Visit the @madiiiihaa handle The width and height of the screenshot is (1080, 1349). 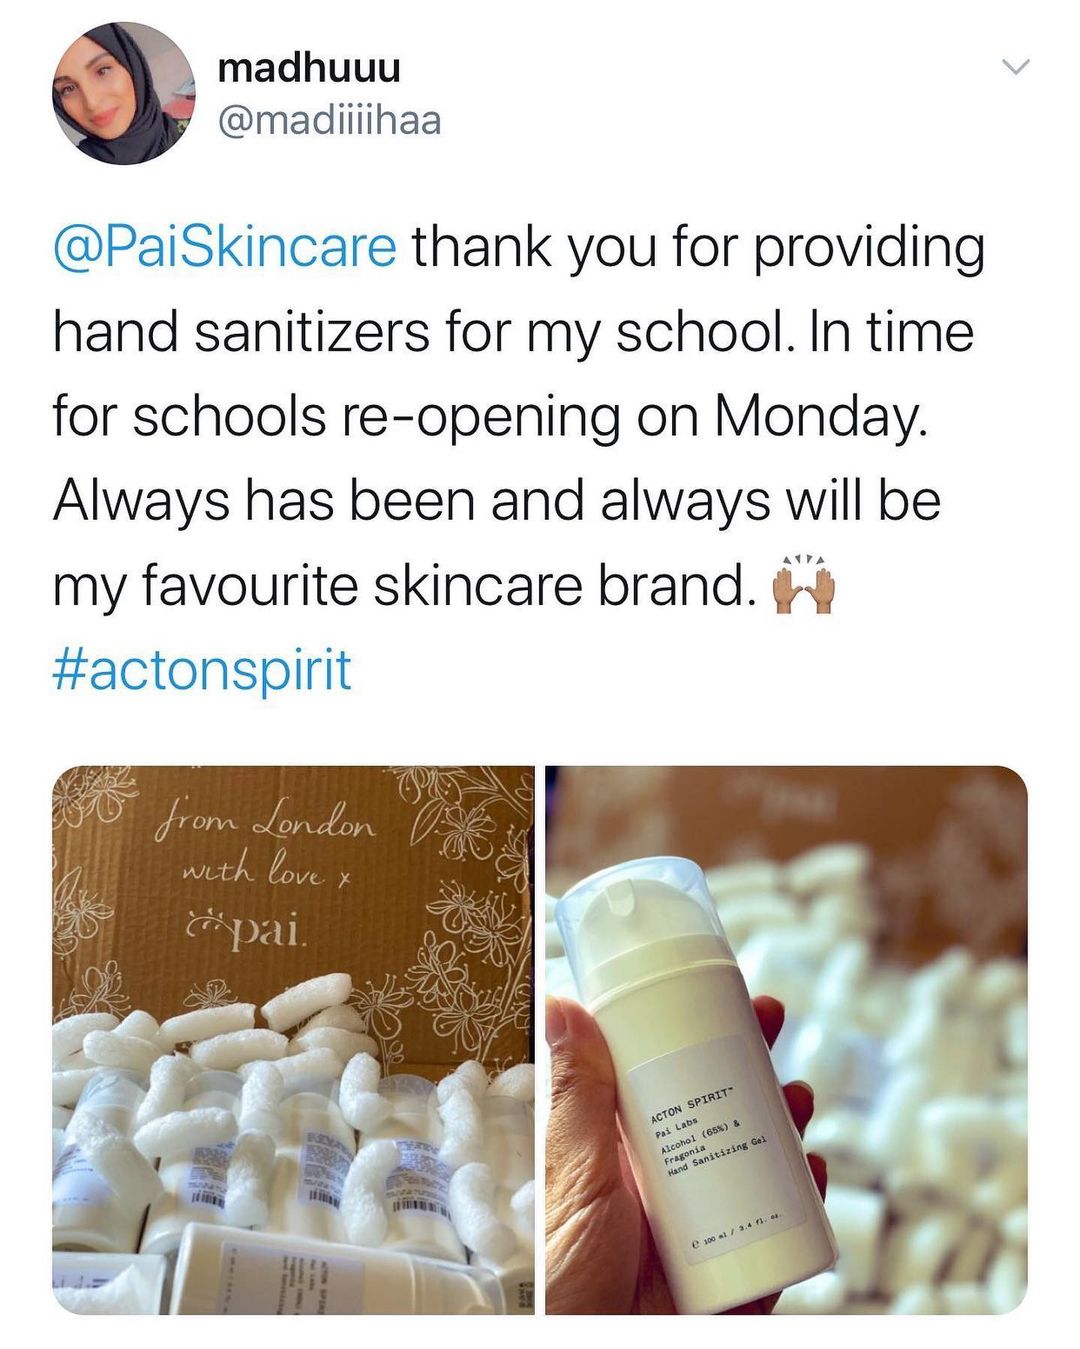click(x=329, y=120)
